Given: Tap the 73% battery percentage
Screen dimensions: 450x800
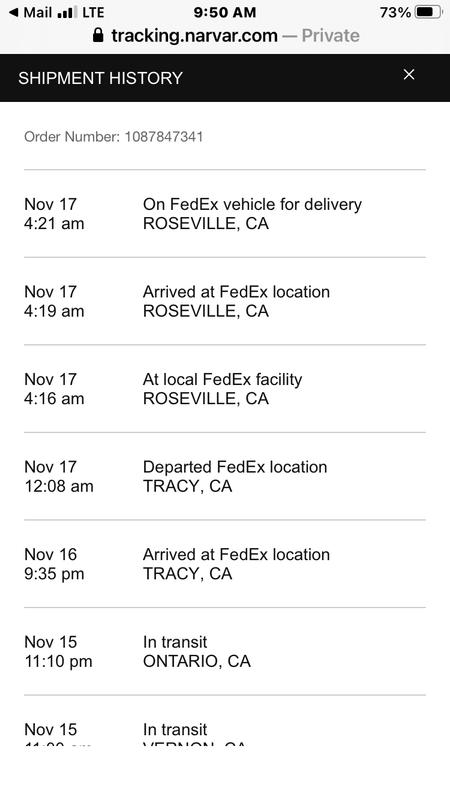Looking at the screenshot, I should click(x=395, y=12).
